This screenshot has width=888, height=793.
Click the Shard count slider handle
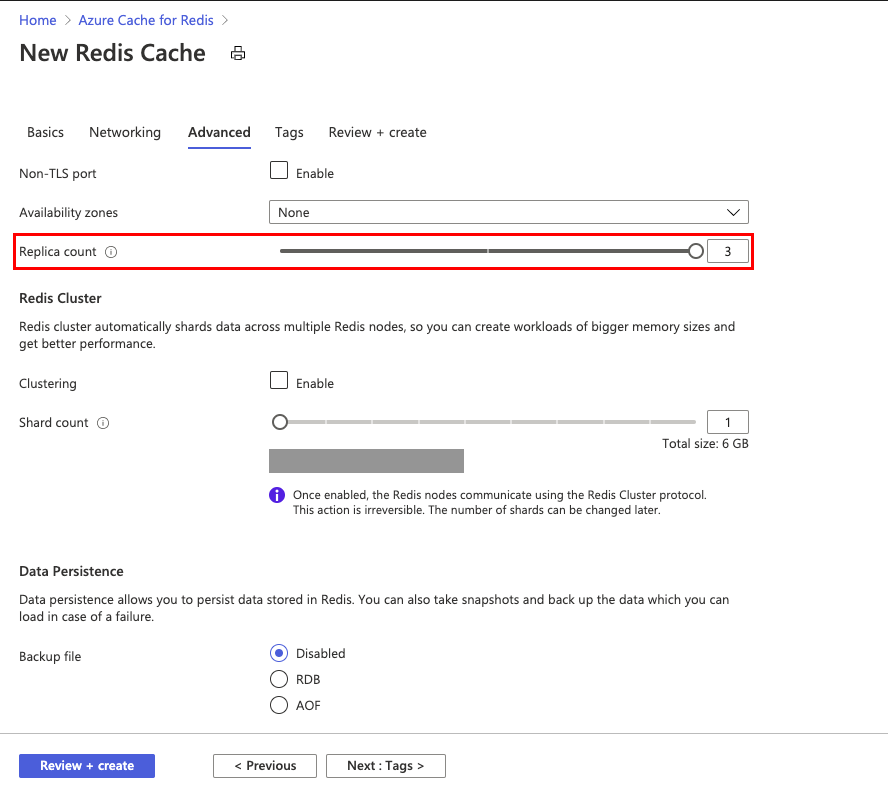click(x=280, y=422)
